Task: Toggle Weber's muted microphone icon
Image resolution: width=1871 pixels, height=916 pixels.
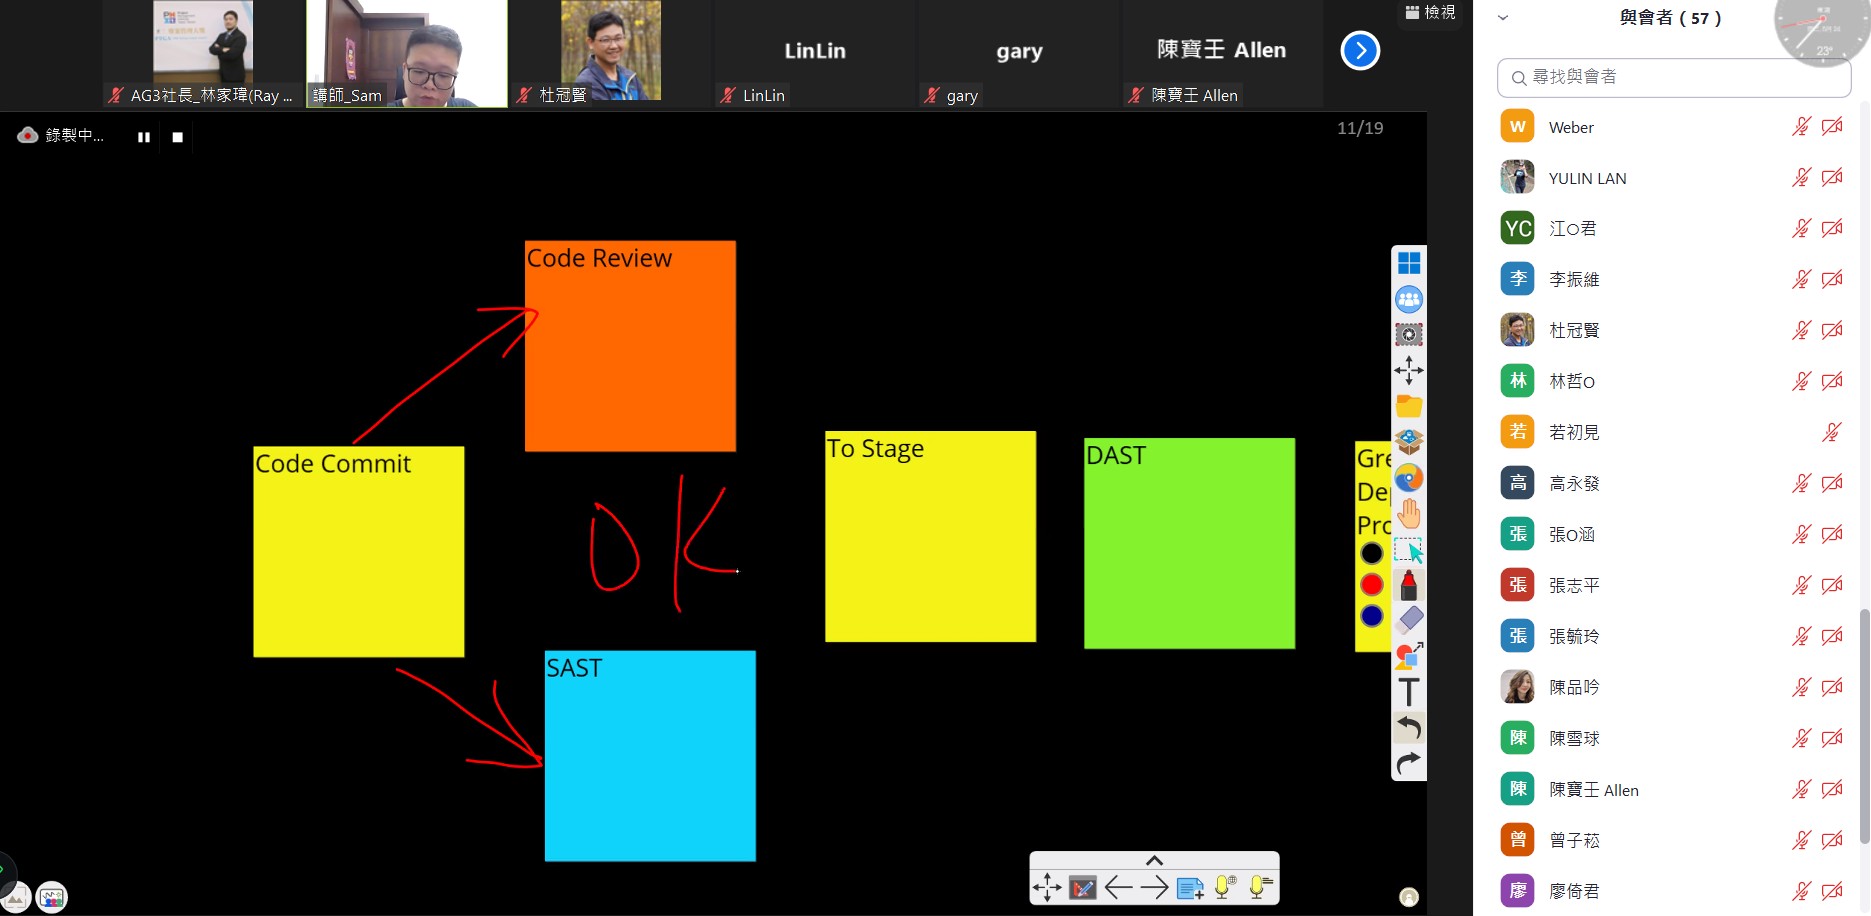Action: pos(1801,127)
